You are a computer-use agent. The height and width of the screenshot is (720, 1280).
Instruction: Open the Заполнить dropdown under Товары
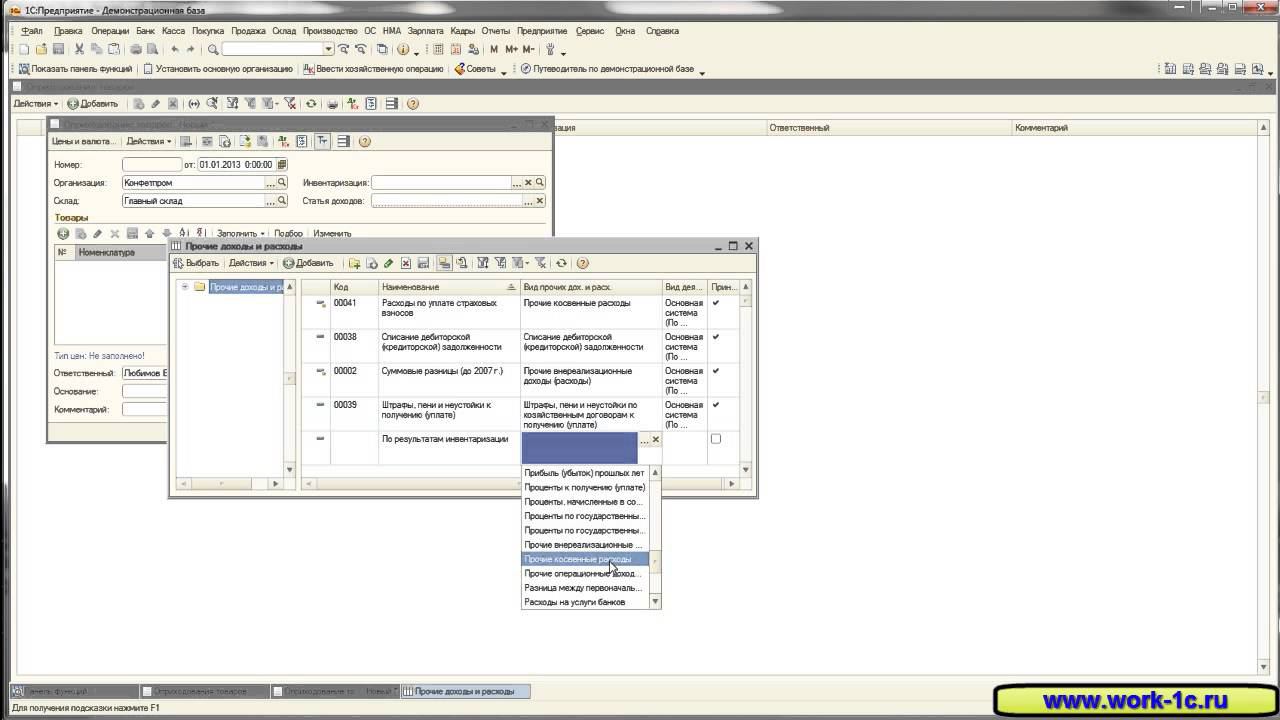[x=241, y=233]
